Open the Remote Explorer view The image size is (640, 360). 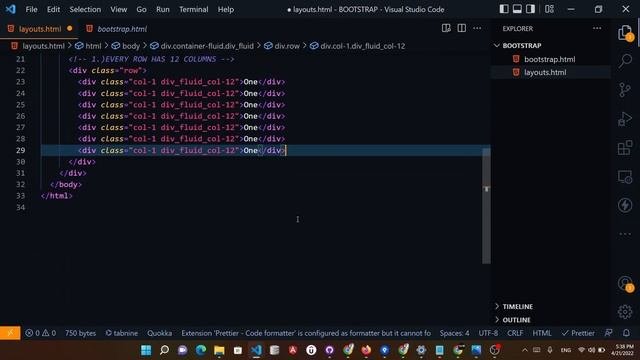click(625, 177)
